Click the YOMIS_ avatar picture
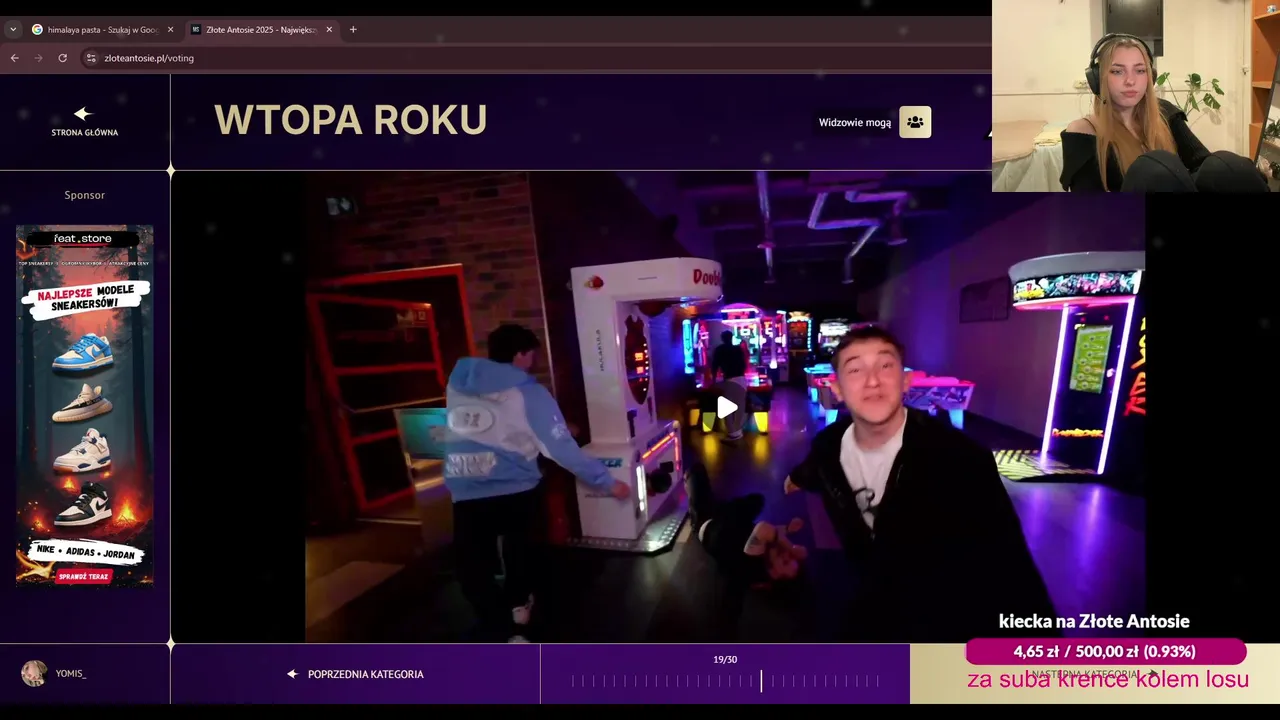This screenshot has height=720, width=1280. click(34, 673)
